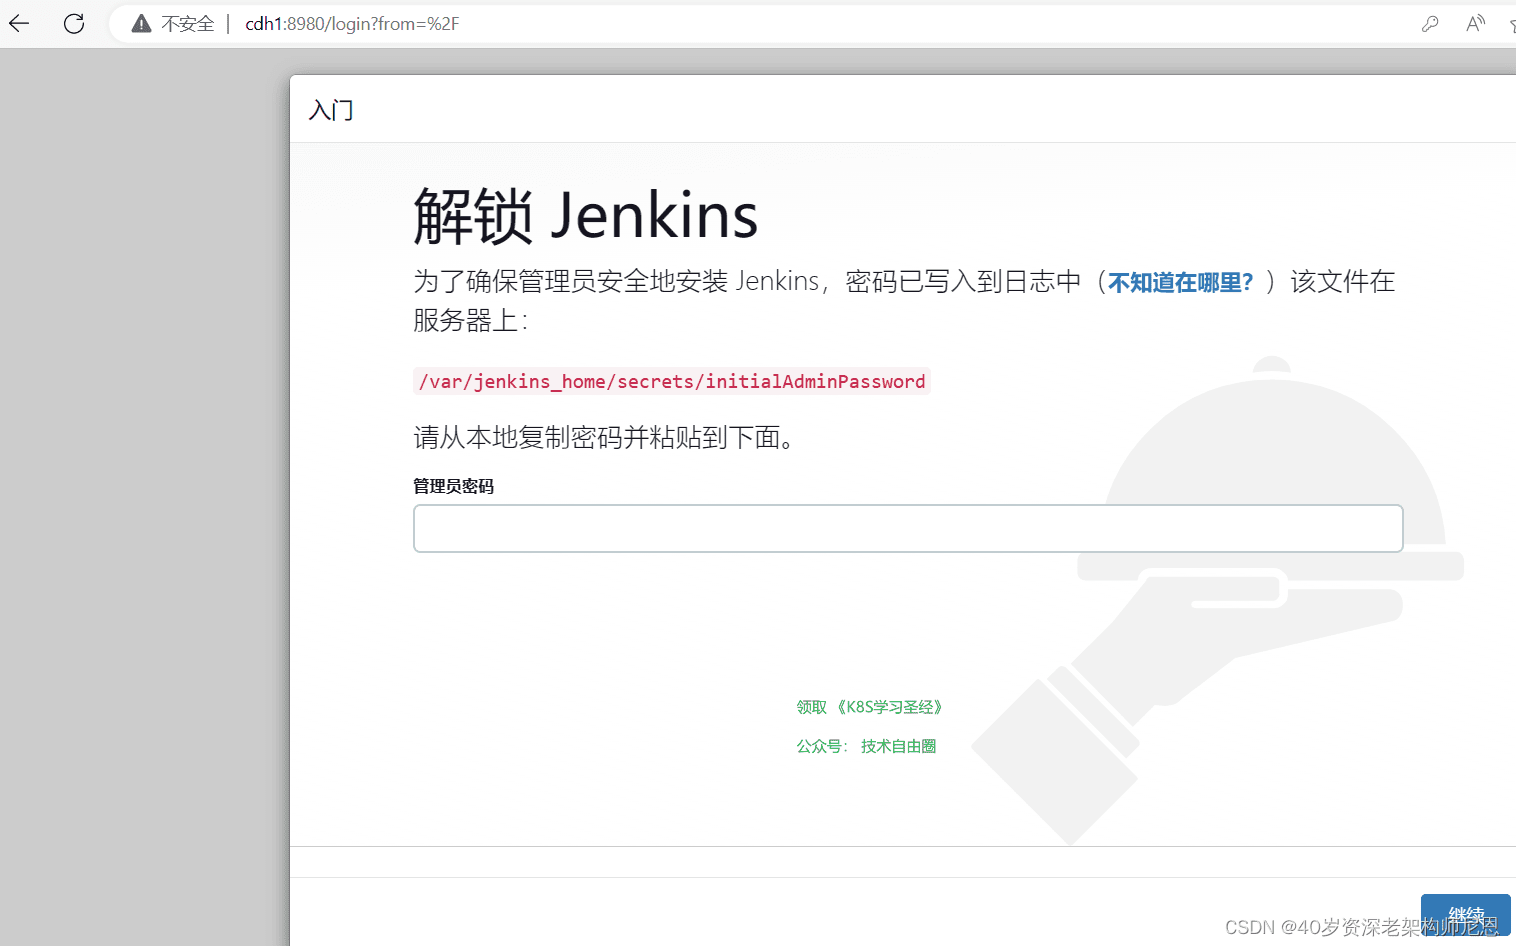Select the 入门 dialog title

tap(331, 110)
